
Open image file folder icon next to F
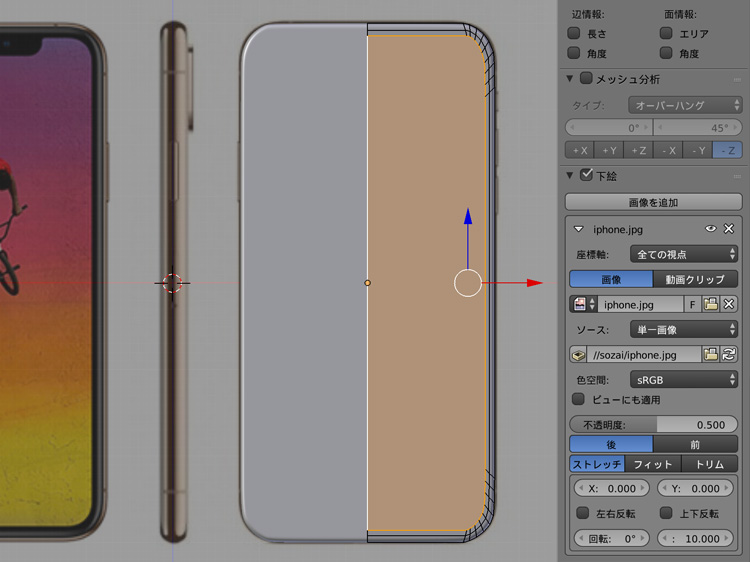coord(711,304)
